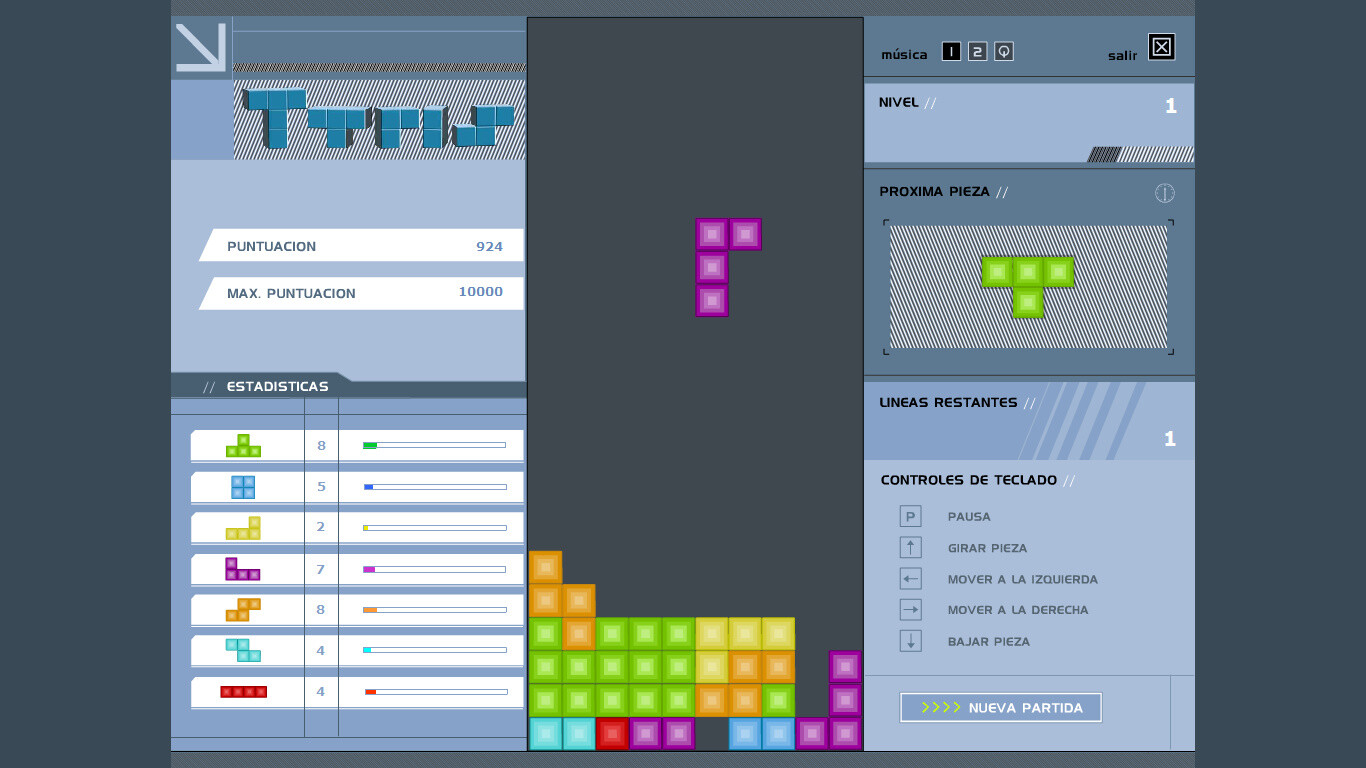Click the red line piece count 4
1366x768 pixels.
321,691
